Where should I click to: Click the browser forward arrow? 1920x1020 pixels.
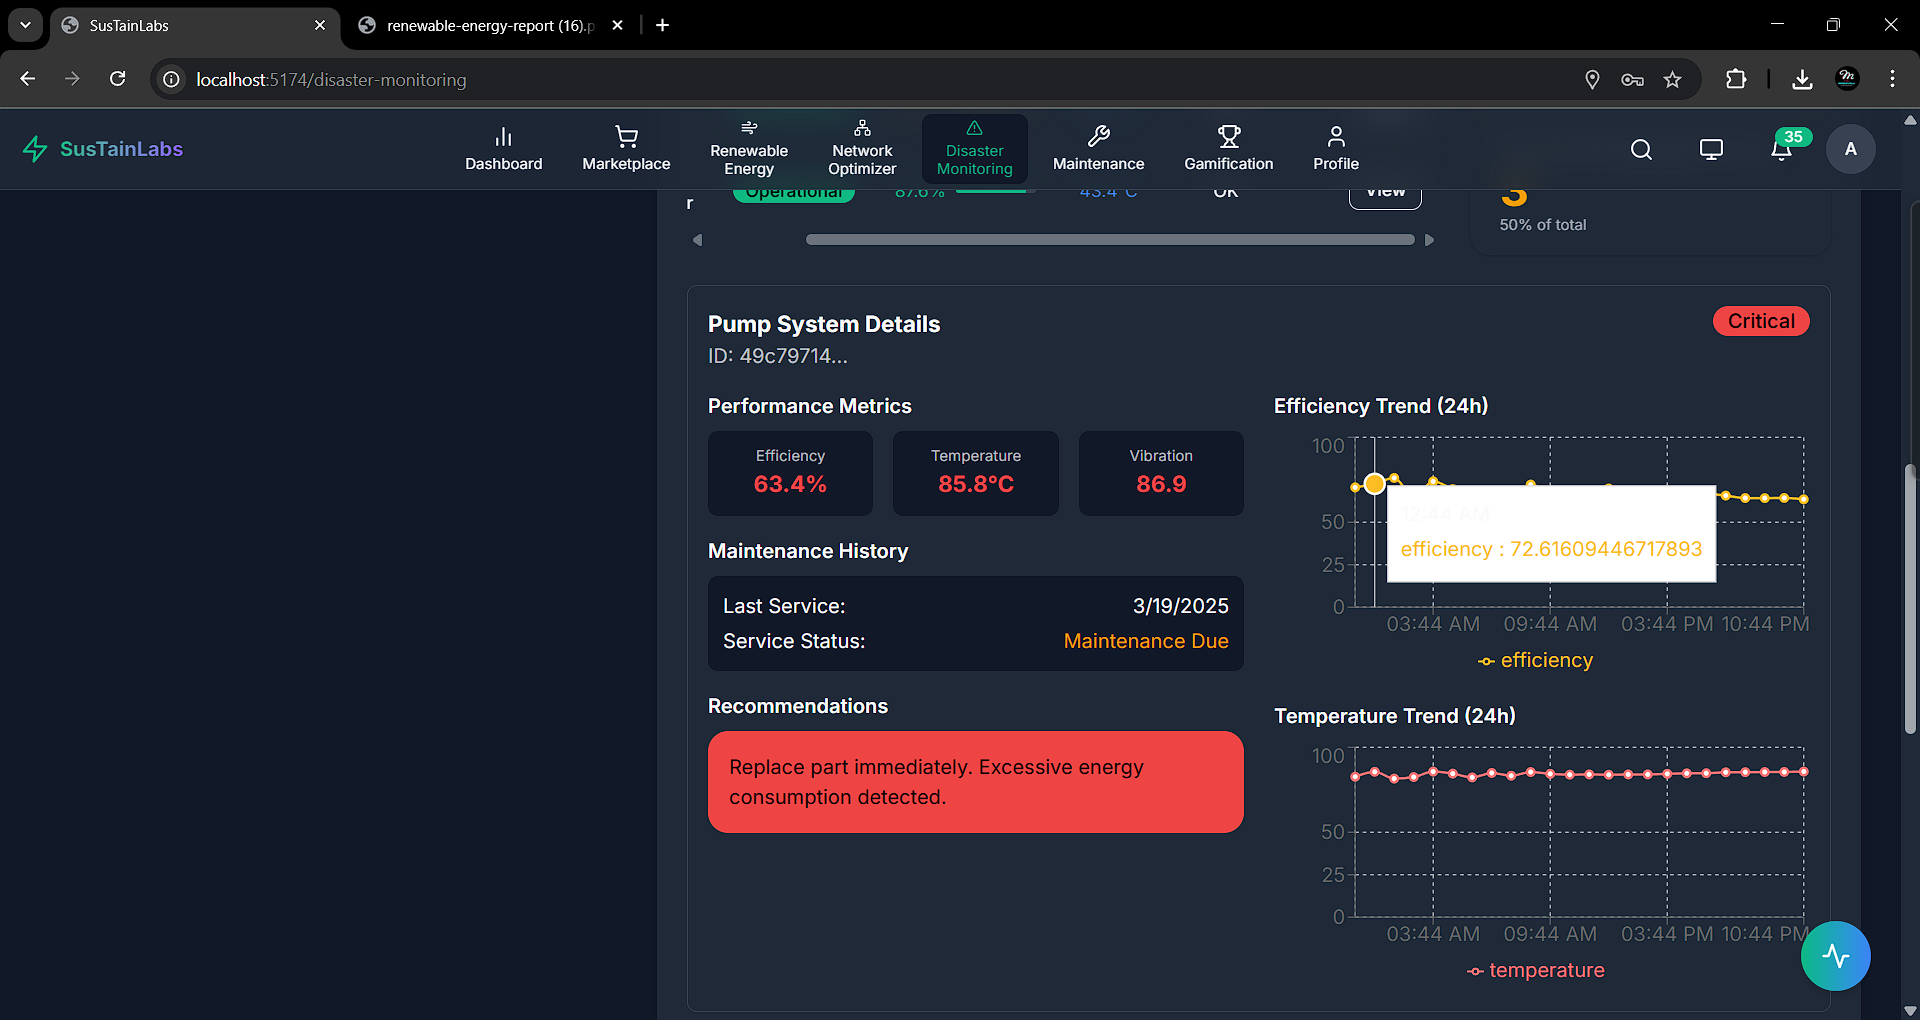pyautogui.click(x=72, y=79)
